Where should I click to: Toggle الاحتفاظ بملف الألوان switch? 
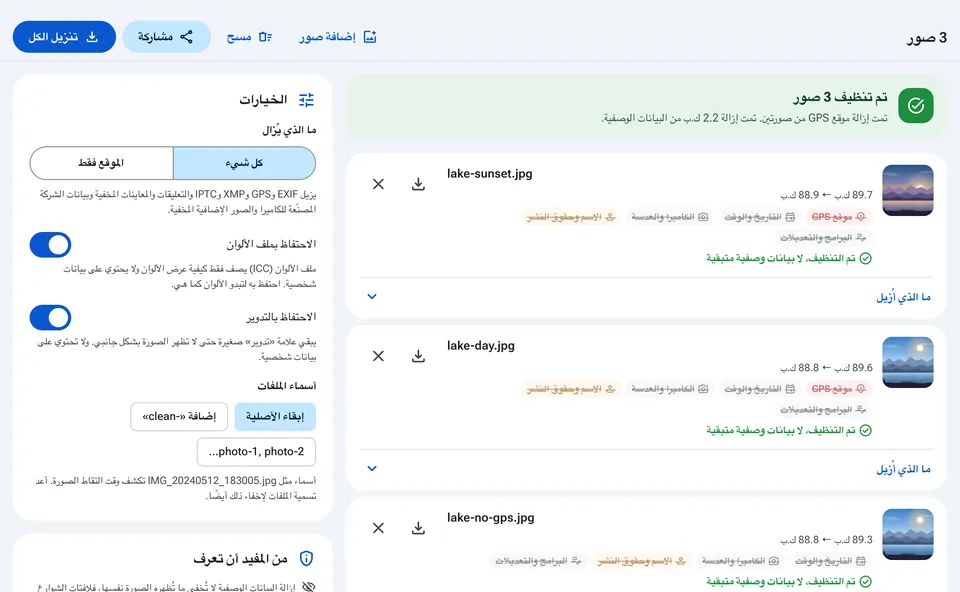pos(50,245)
